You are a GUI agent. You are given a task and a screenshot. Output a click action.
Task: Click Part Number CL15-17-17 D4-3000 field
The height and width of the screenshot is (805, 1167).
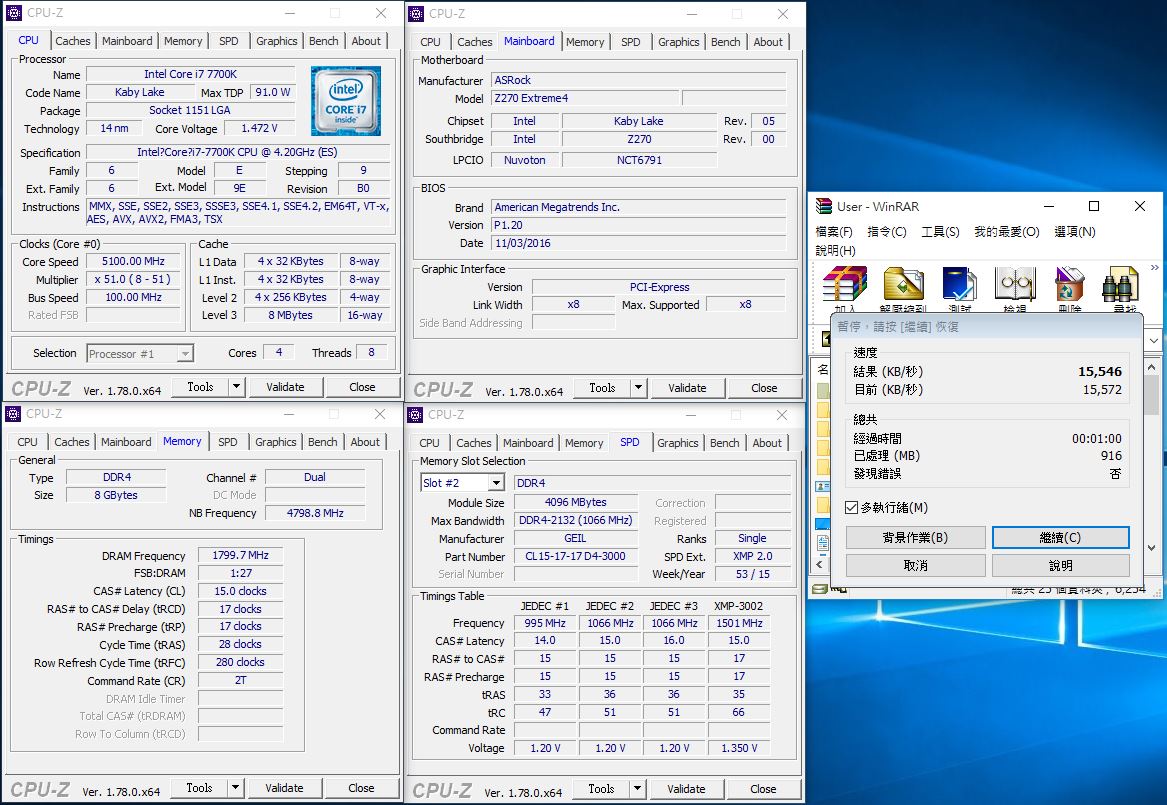tap(575, 557)
